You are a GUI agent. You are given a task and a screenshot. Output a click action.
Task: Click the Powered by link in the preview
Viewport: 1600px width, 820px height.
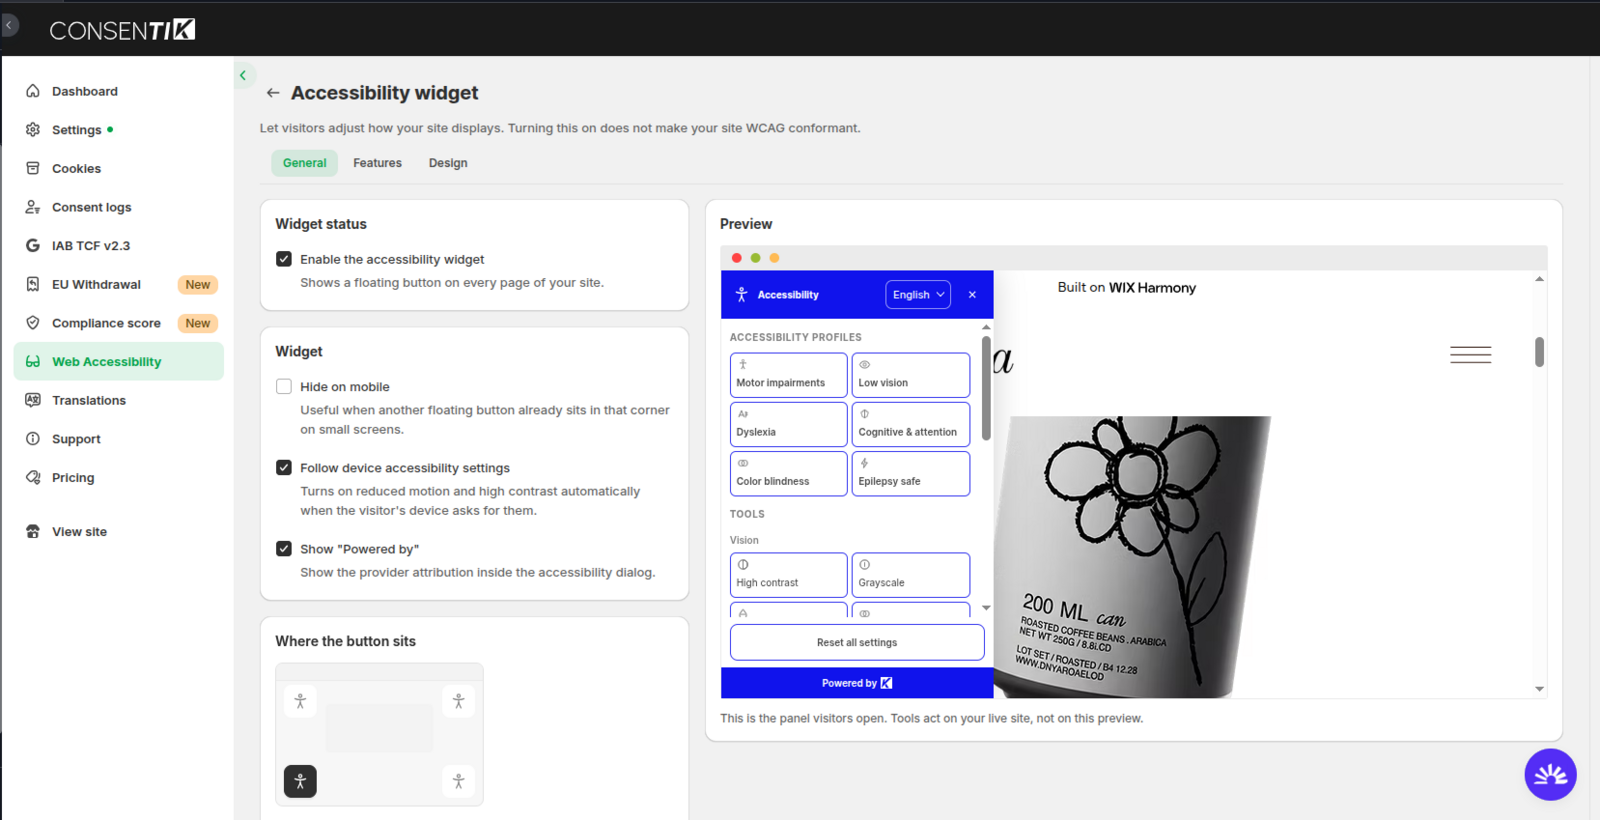(x=857, y=683)
